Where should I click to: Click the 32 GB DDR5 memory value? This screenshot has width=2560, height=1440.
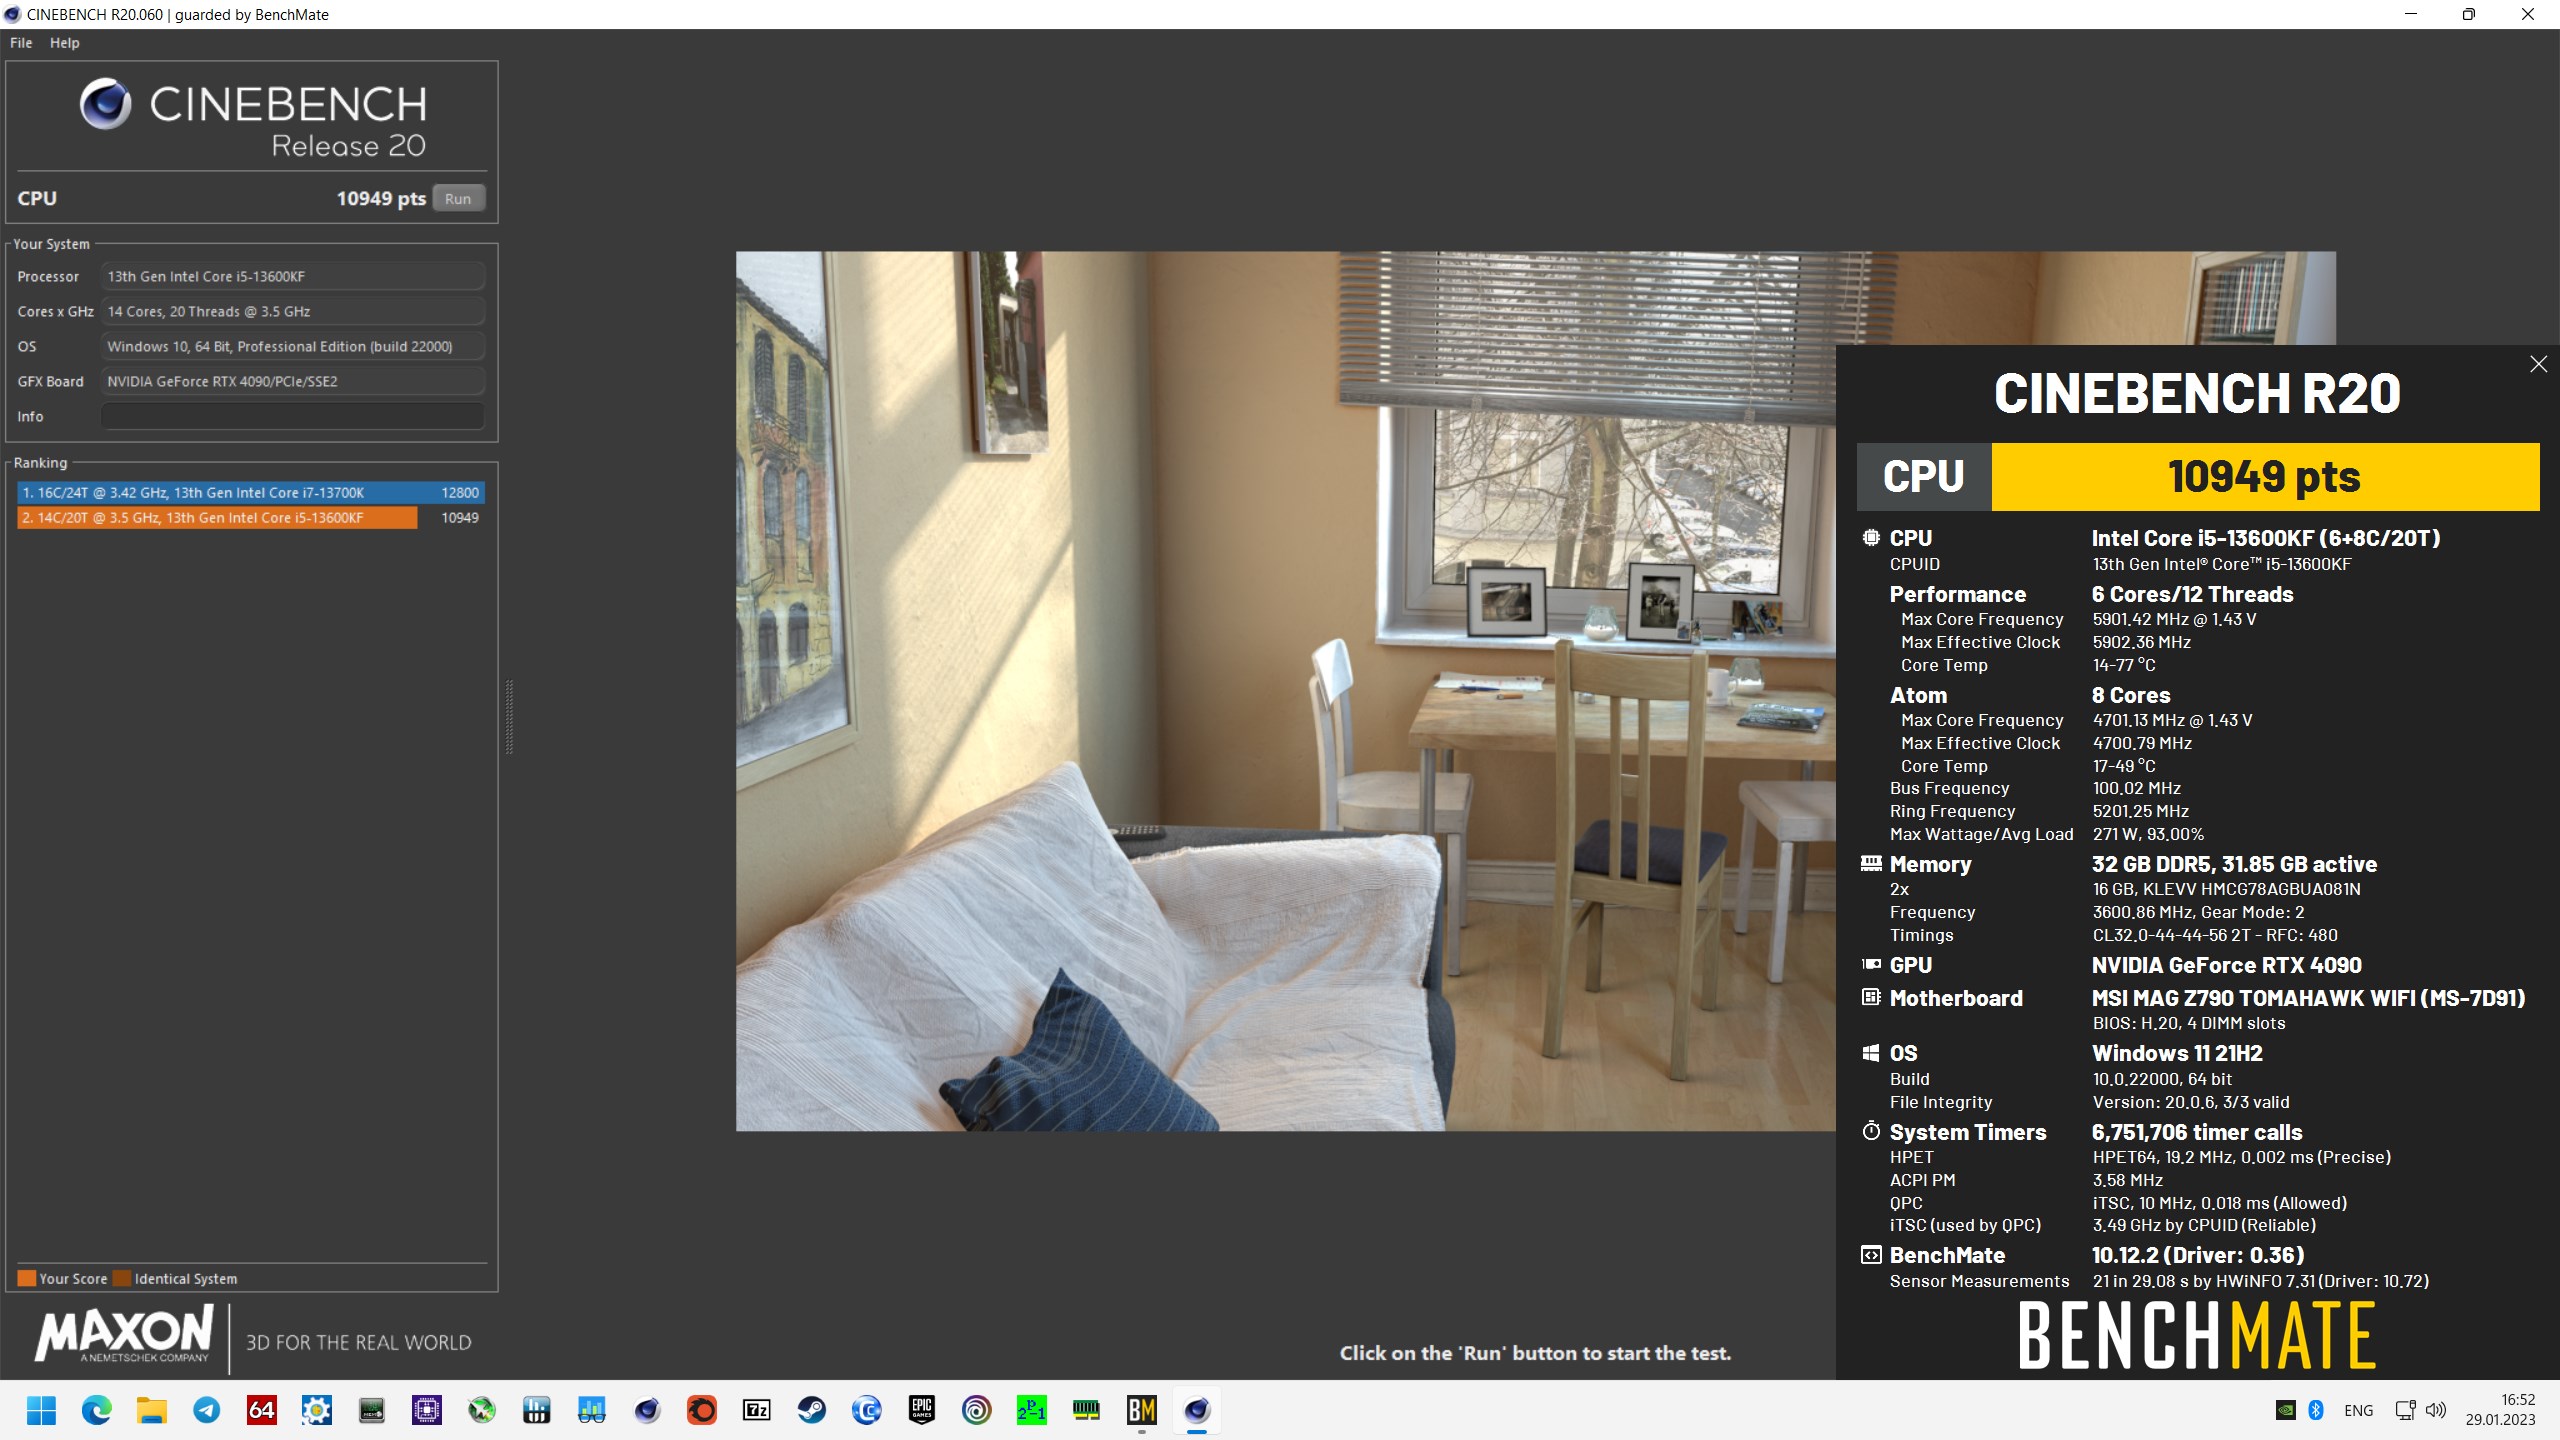pos(2234,864)
